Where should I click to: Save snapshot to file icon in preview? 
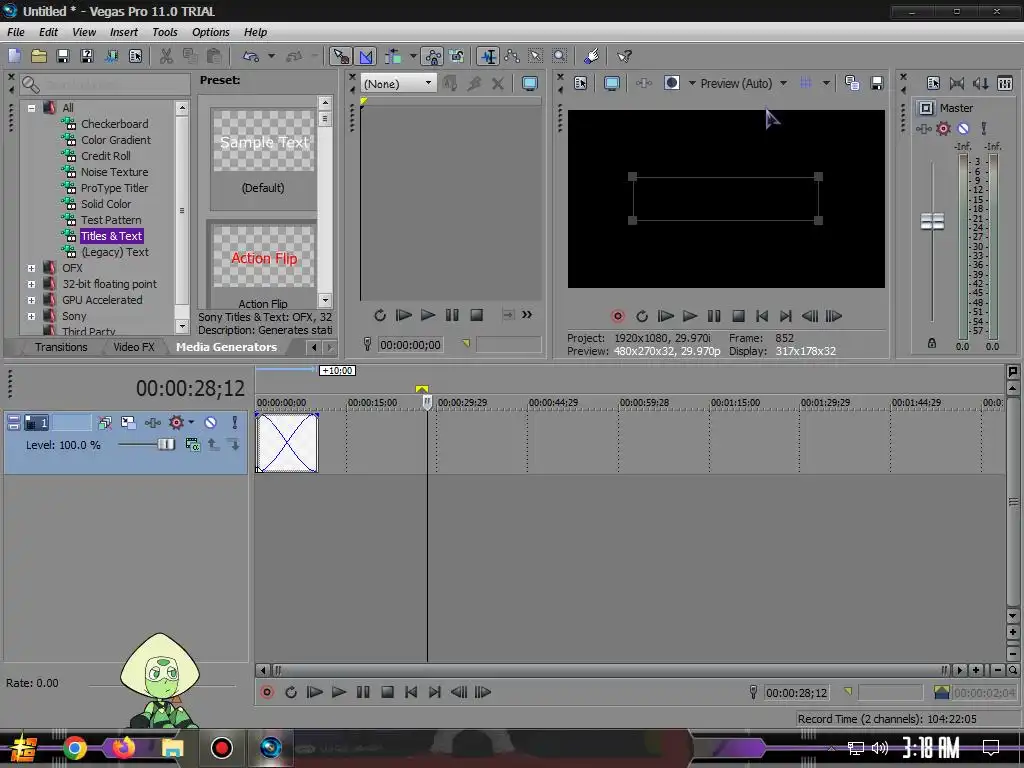click(x=877, y=83)
